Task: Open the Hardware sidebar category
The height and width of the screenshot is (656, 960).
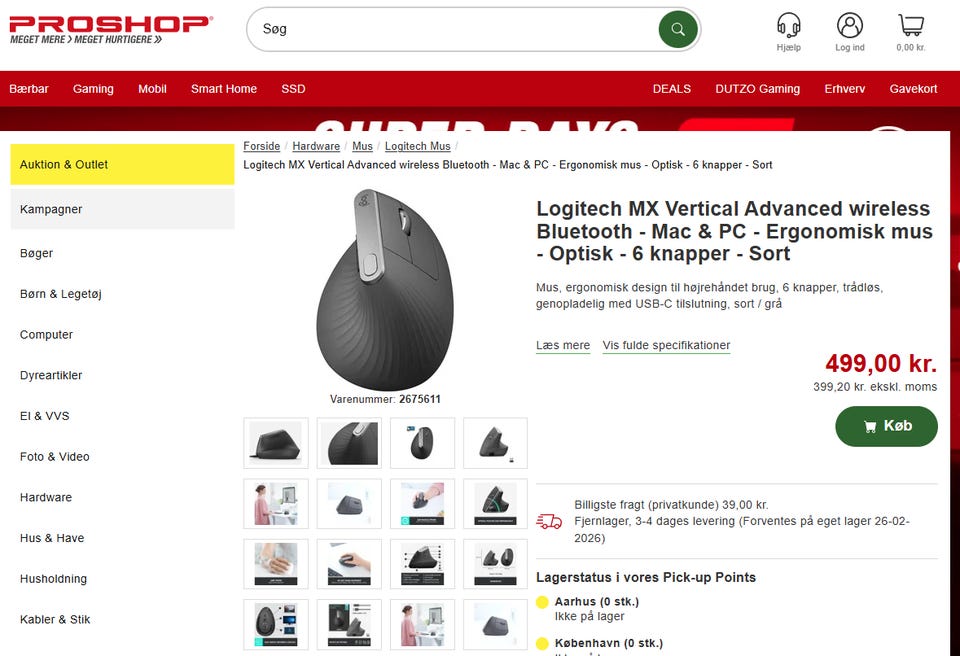Action: 46,497
